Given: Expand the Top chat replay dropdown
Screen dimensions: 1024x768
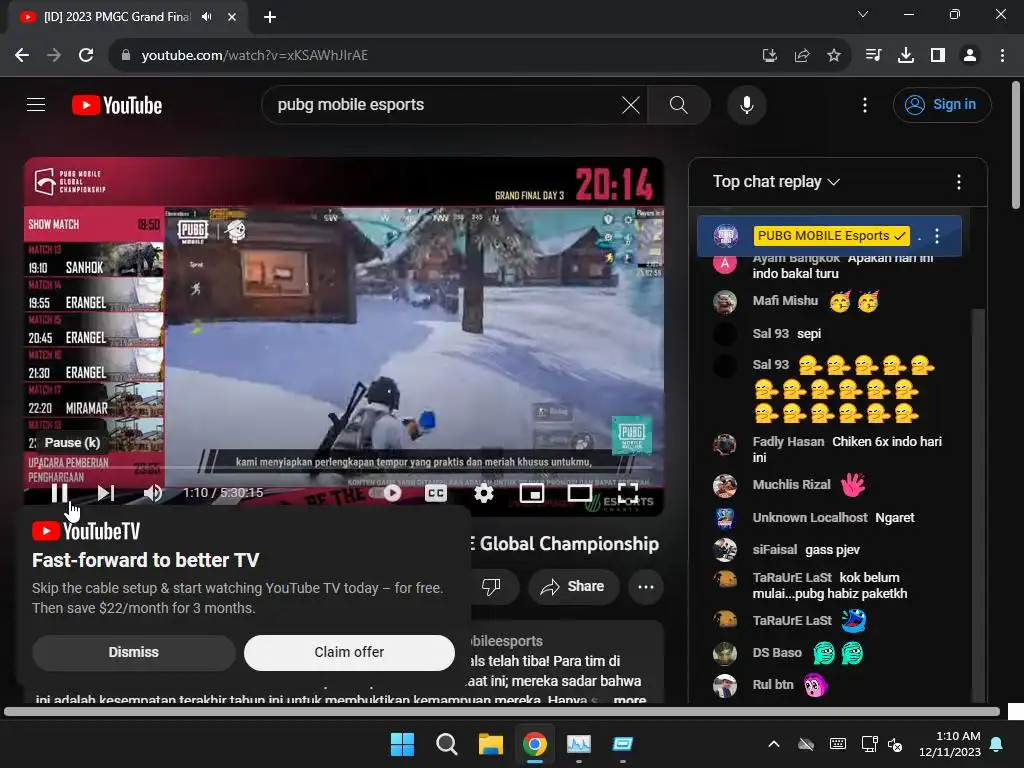Looking at the screenshot, I should (776, 182).
